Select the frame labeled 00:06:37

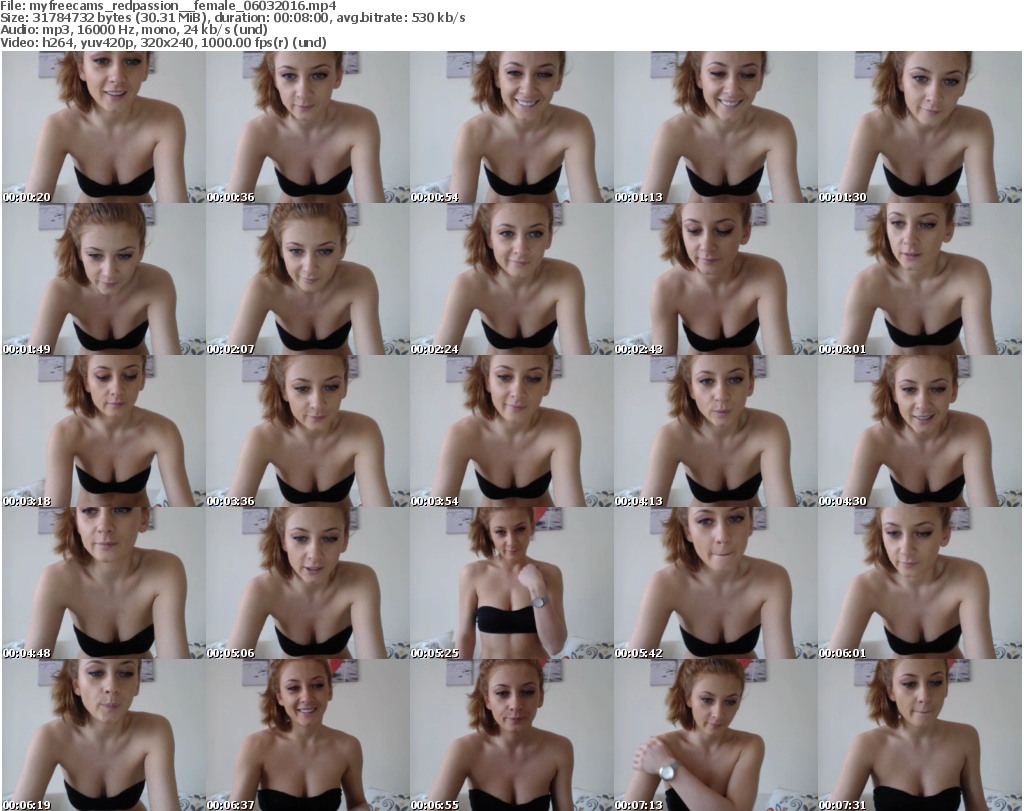pyautogui.click(x=308, y=735)
